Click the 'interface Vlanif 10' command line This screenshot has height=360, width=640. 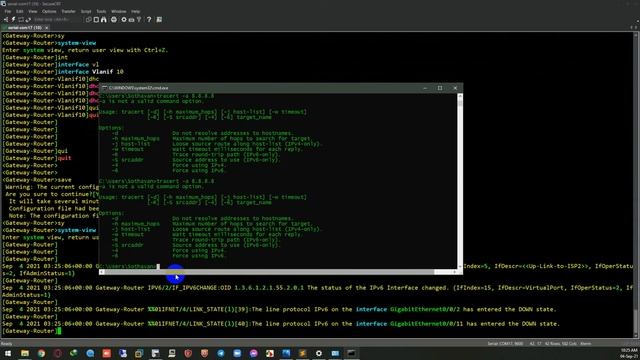[62, 72]
